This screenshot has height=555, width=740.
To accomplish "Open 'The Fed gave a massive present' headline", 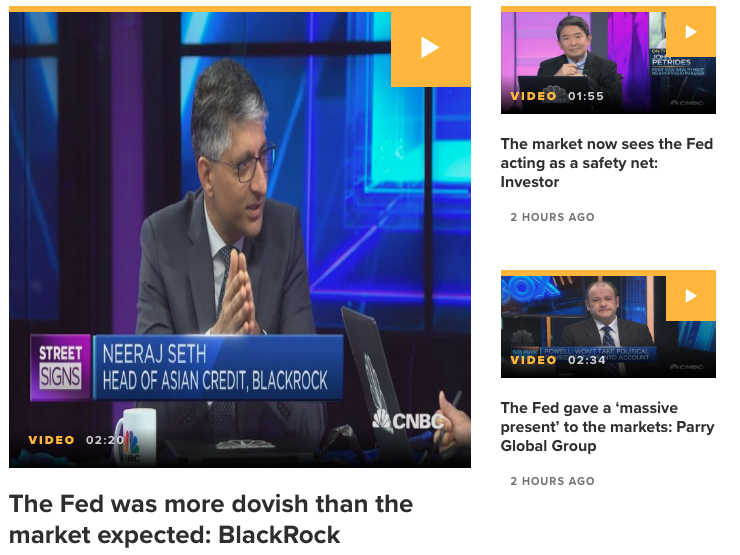I will point(607,427).
